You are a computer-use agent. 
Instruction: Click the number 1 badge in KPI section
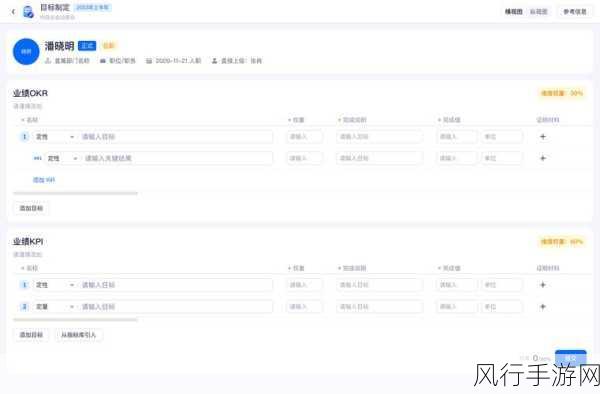(24, 285)
